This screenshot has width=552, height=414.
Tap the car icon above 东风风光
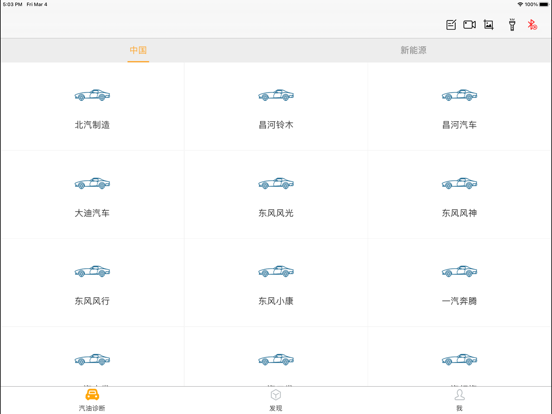(276, 183)
